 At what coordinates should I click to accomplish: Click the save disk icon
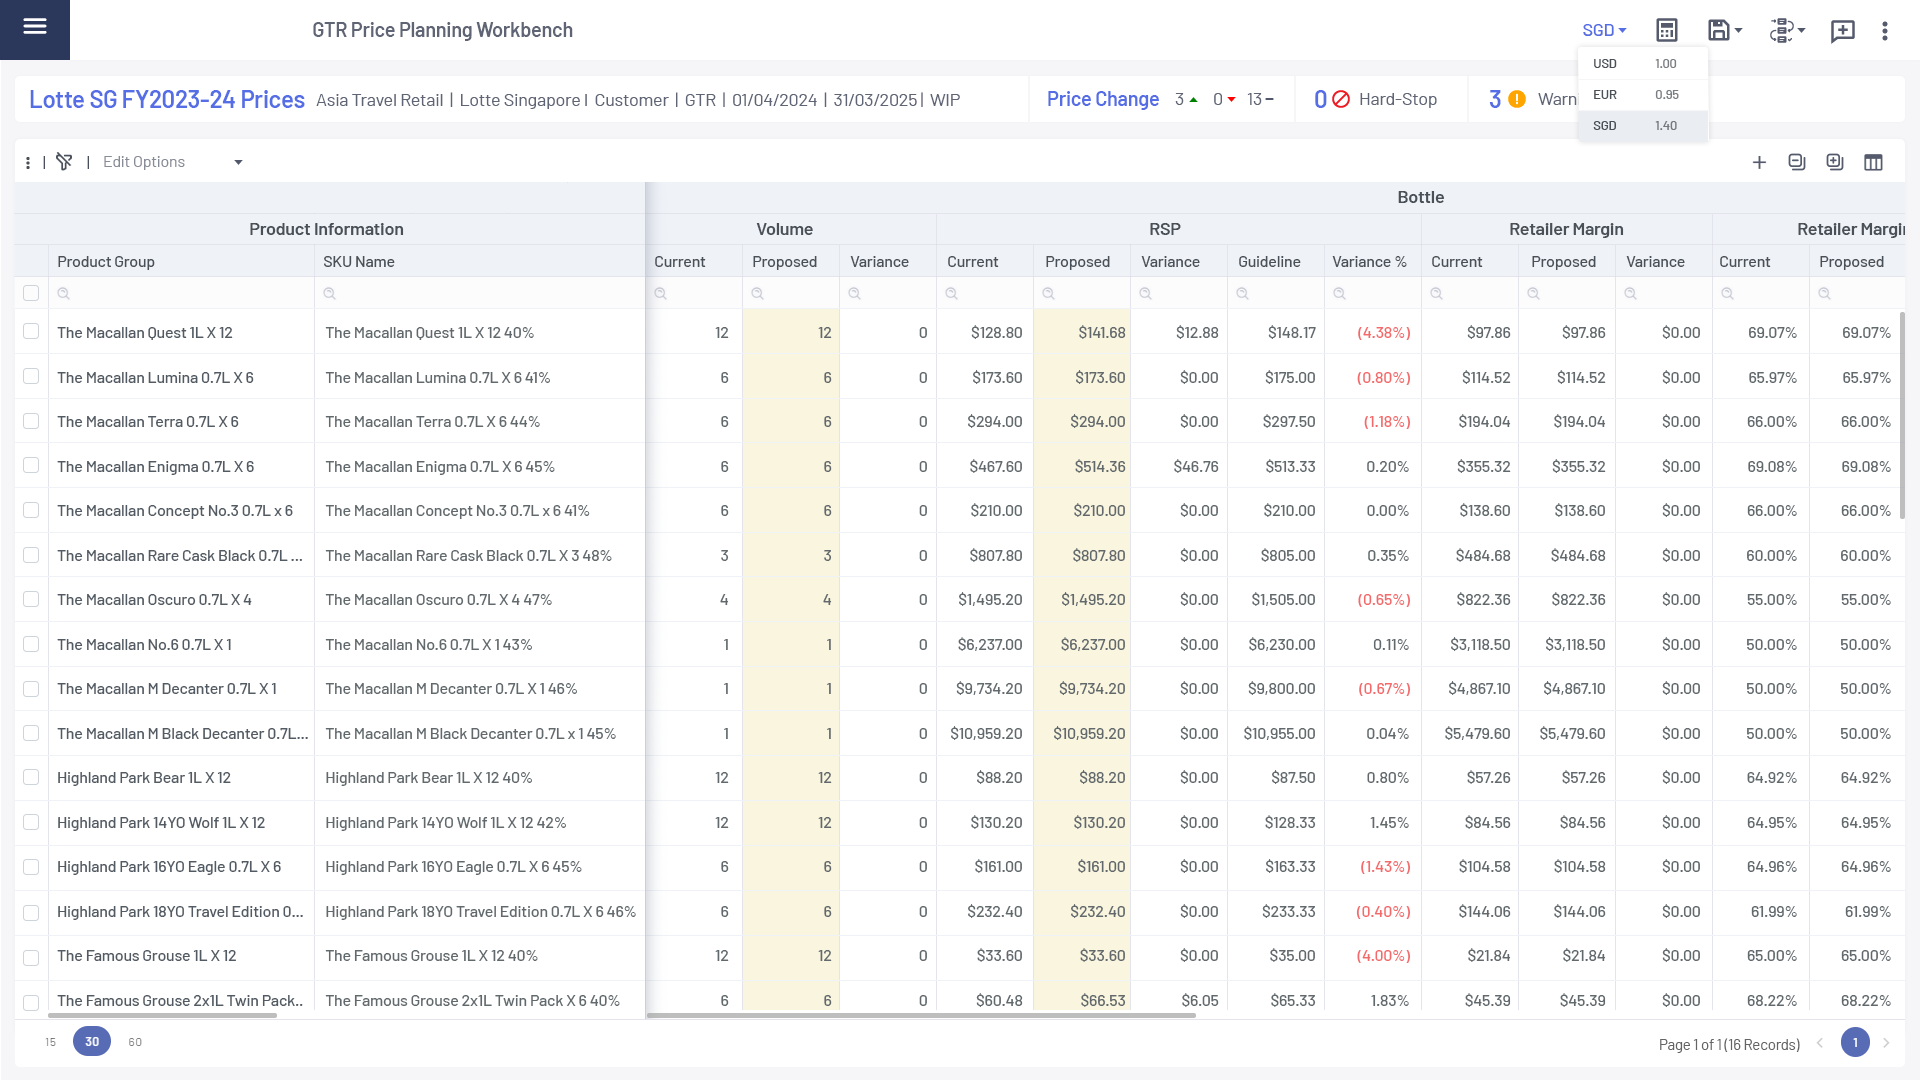coord(1718,30)
